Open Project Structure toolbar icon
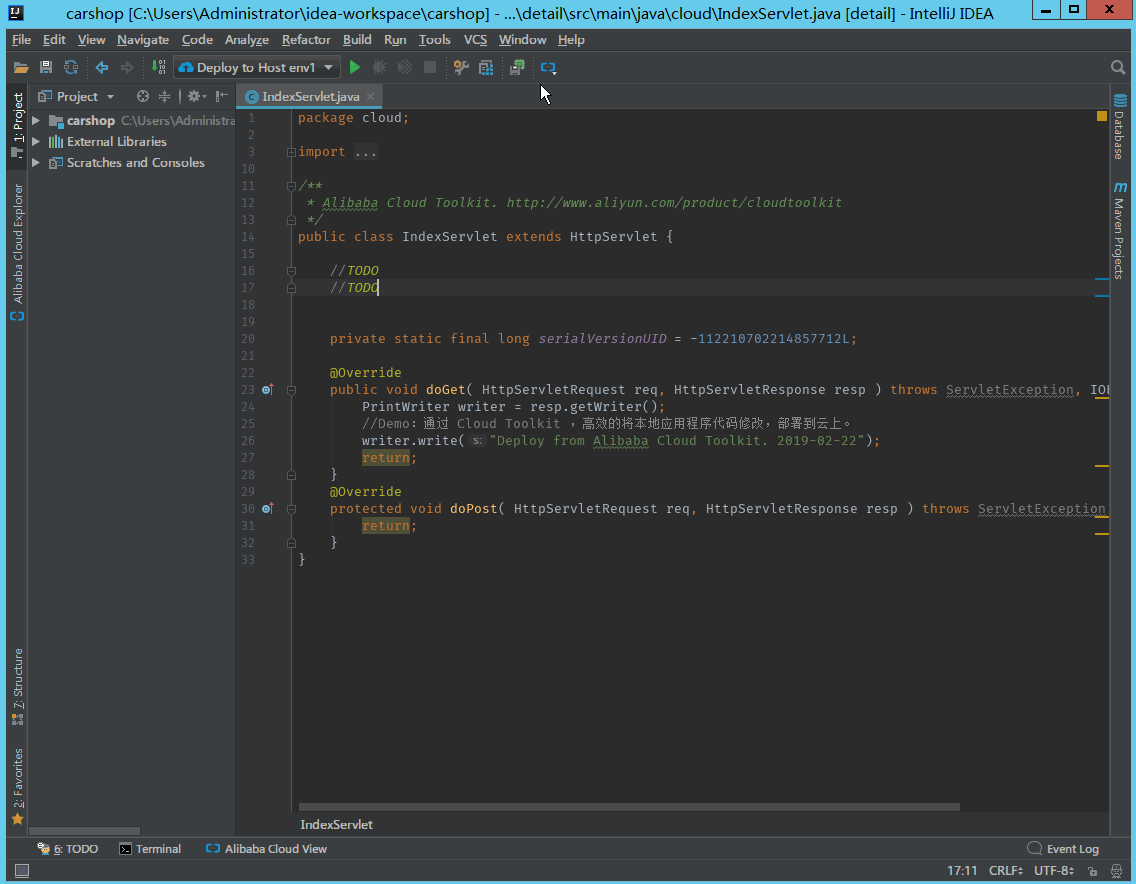This screenshot has height=884, width=1136. [x=486, y=67]
